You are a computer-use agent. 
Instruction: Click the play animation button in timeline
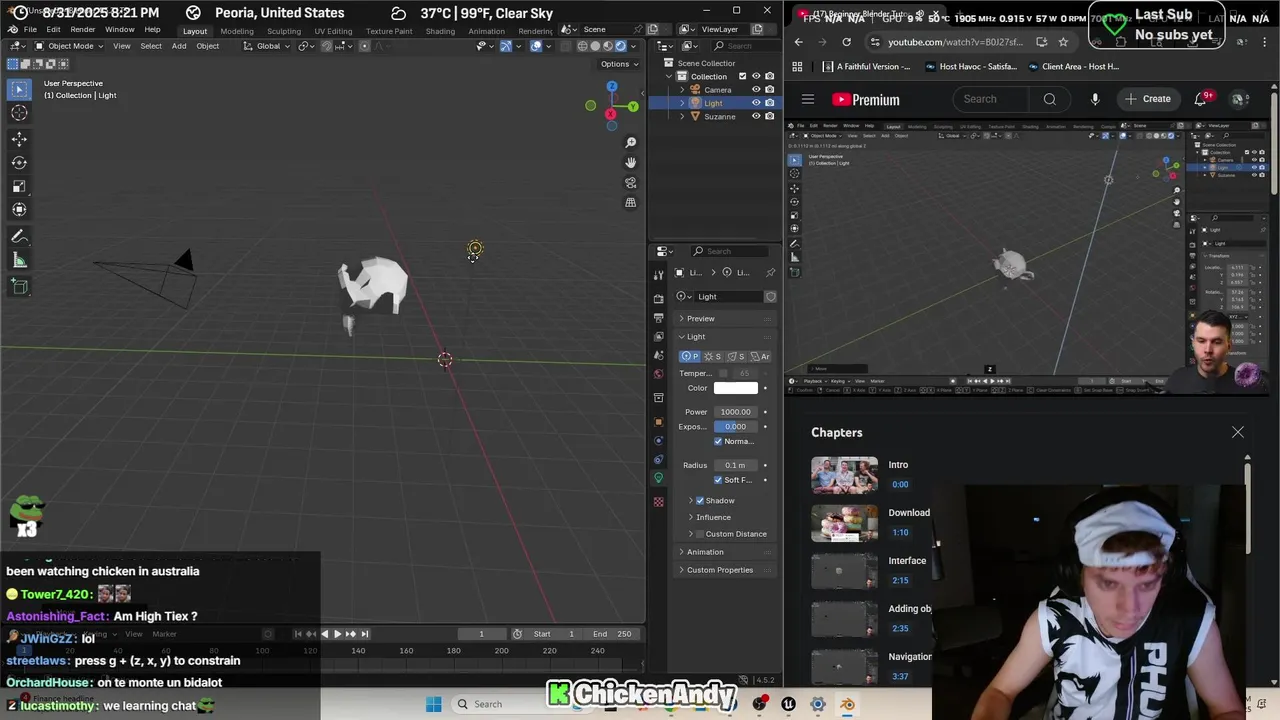point(337,633)
